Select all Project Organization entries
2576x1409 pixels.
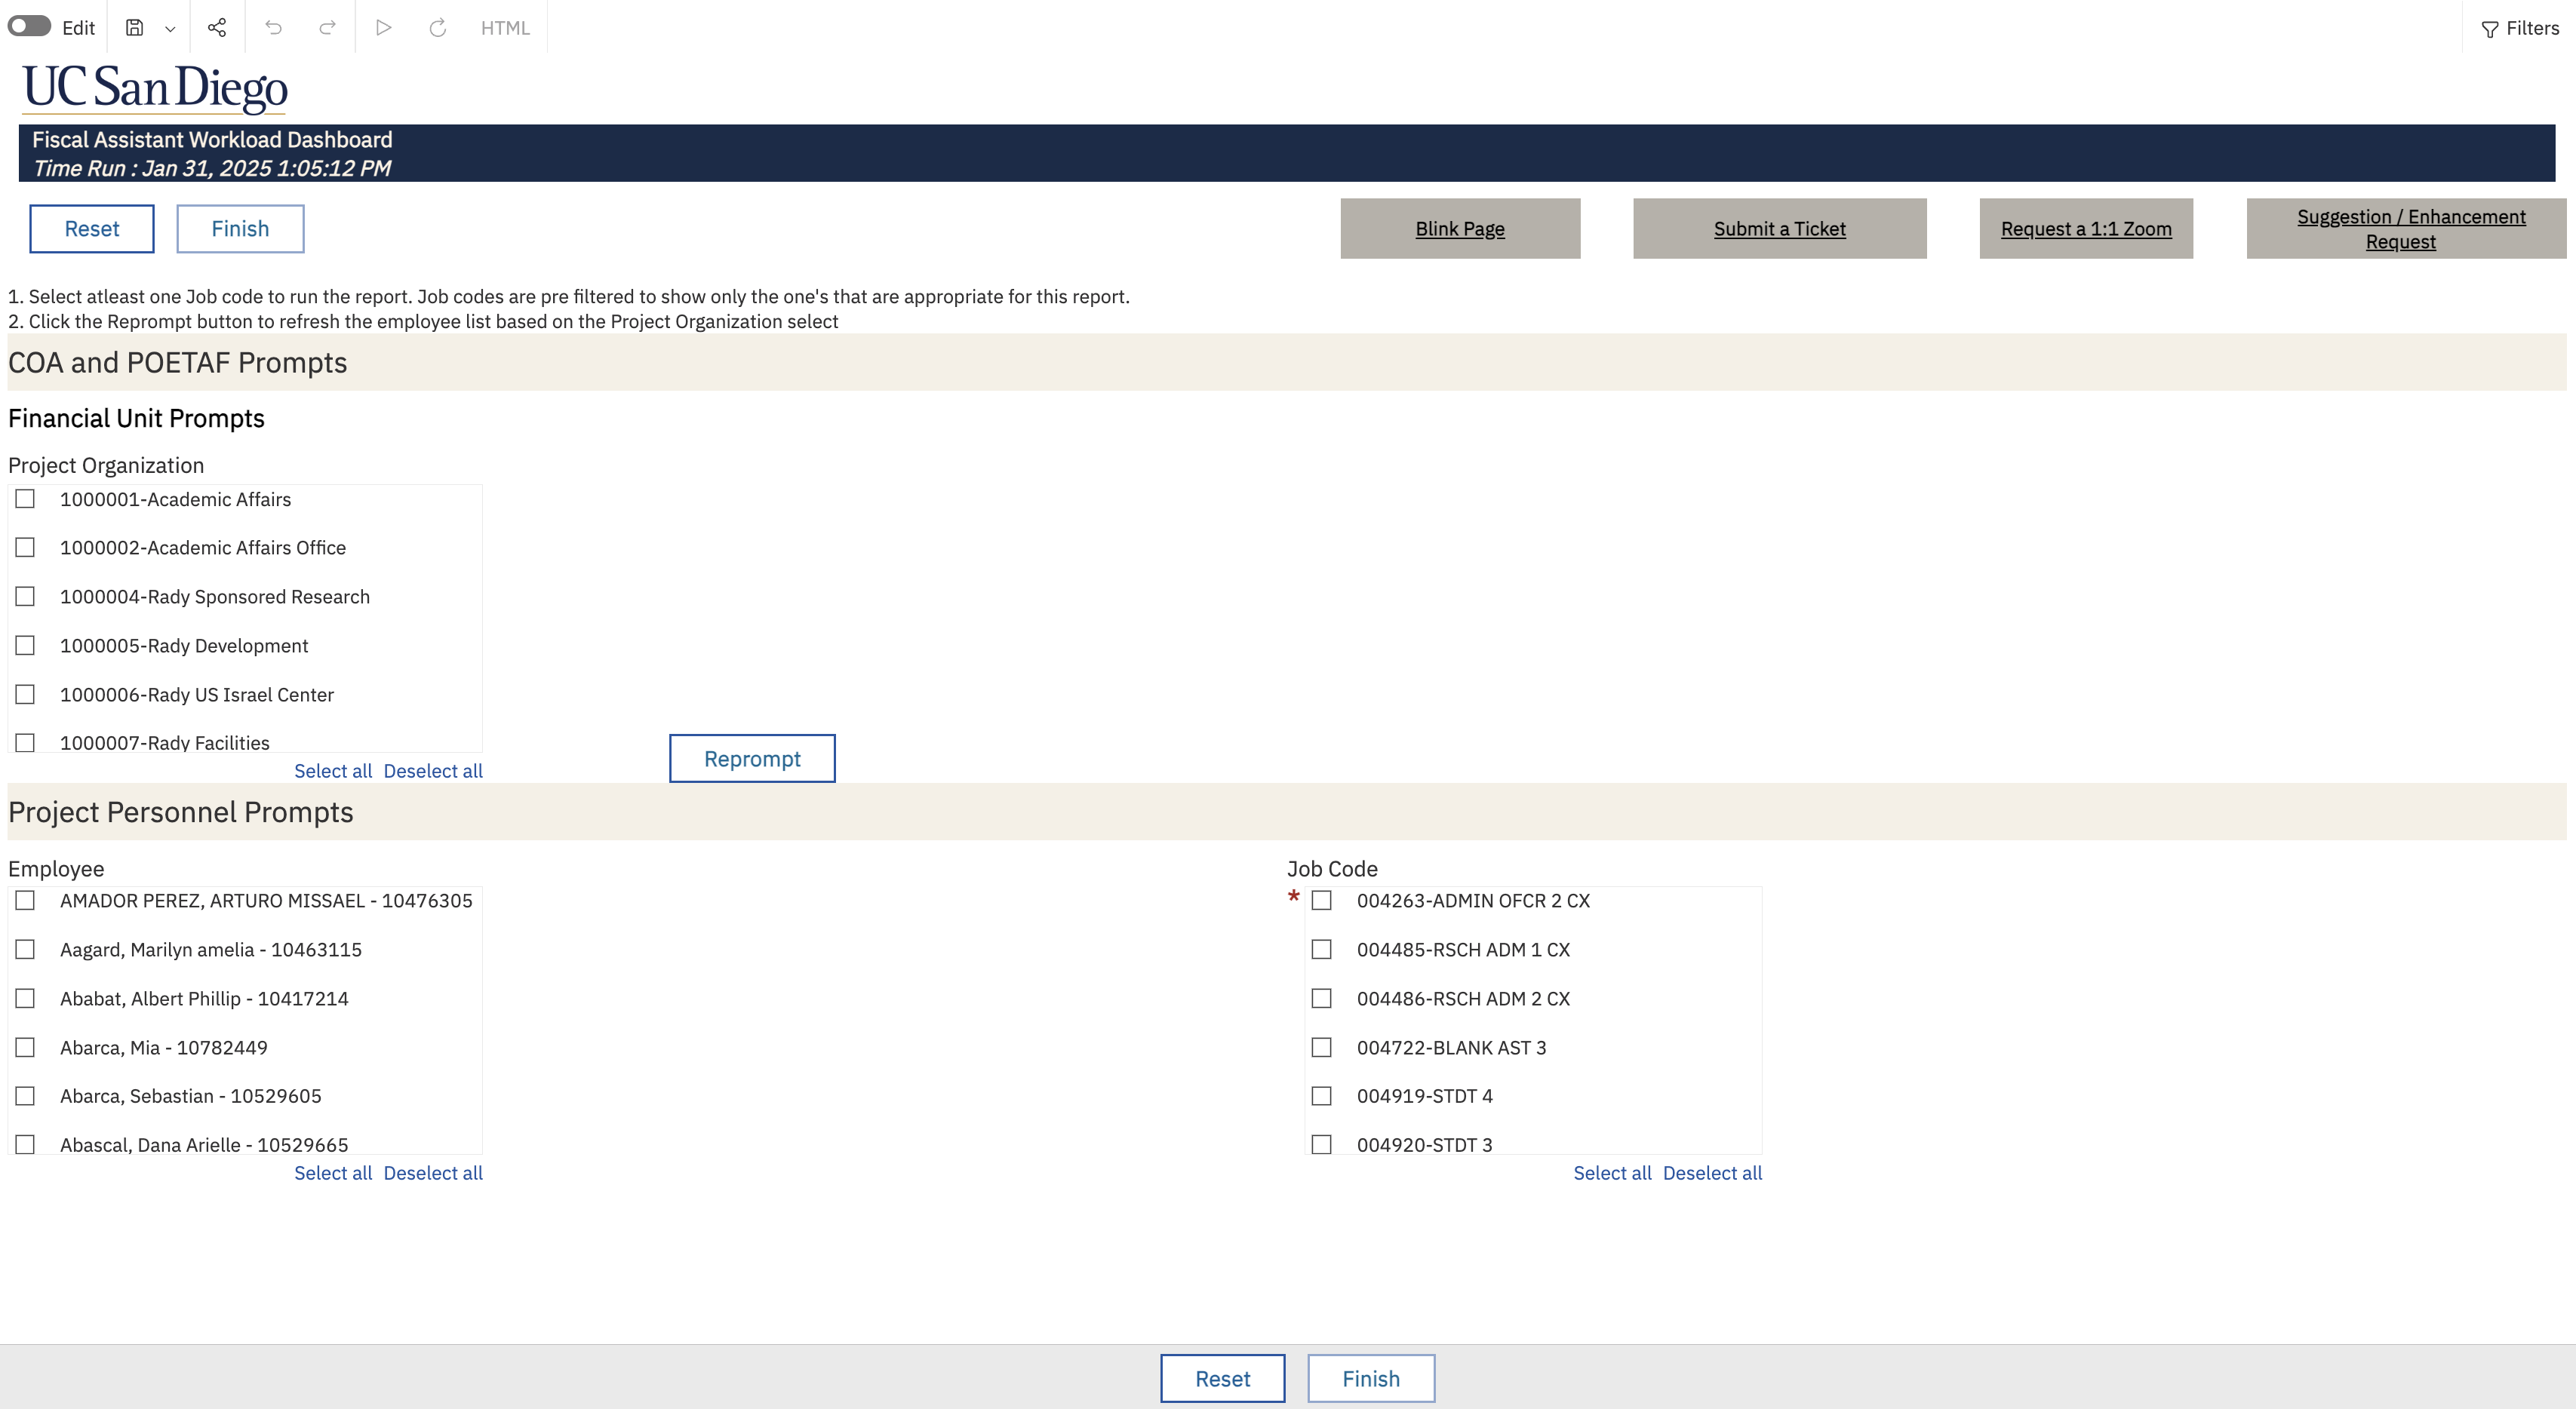pos(333,771)
